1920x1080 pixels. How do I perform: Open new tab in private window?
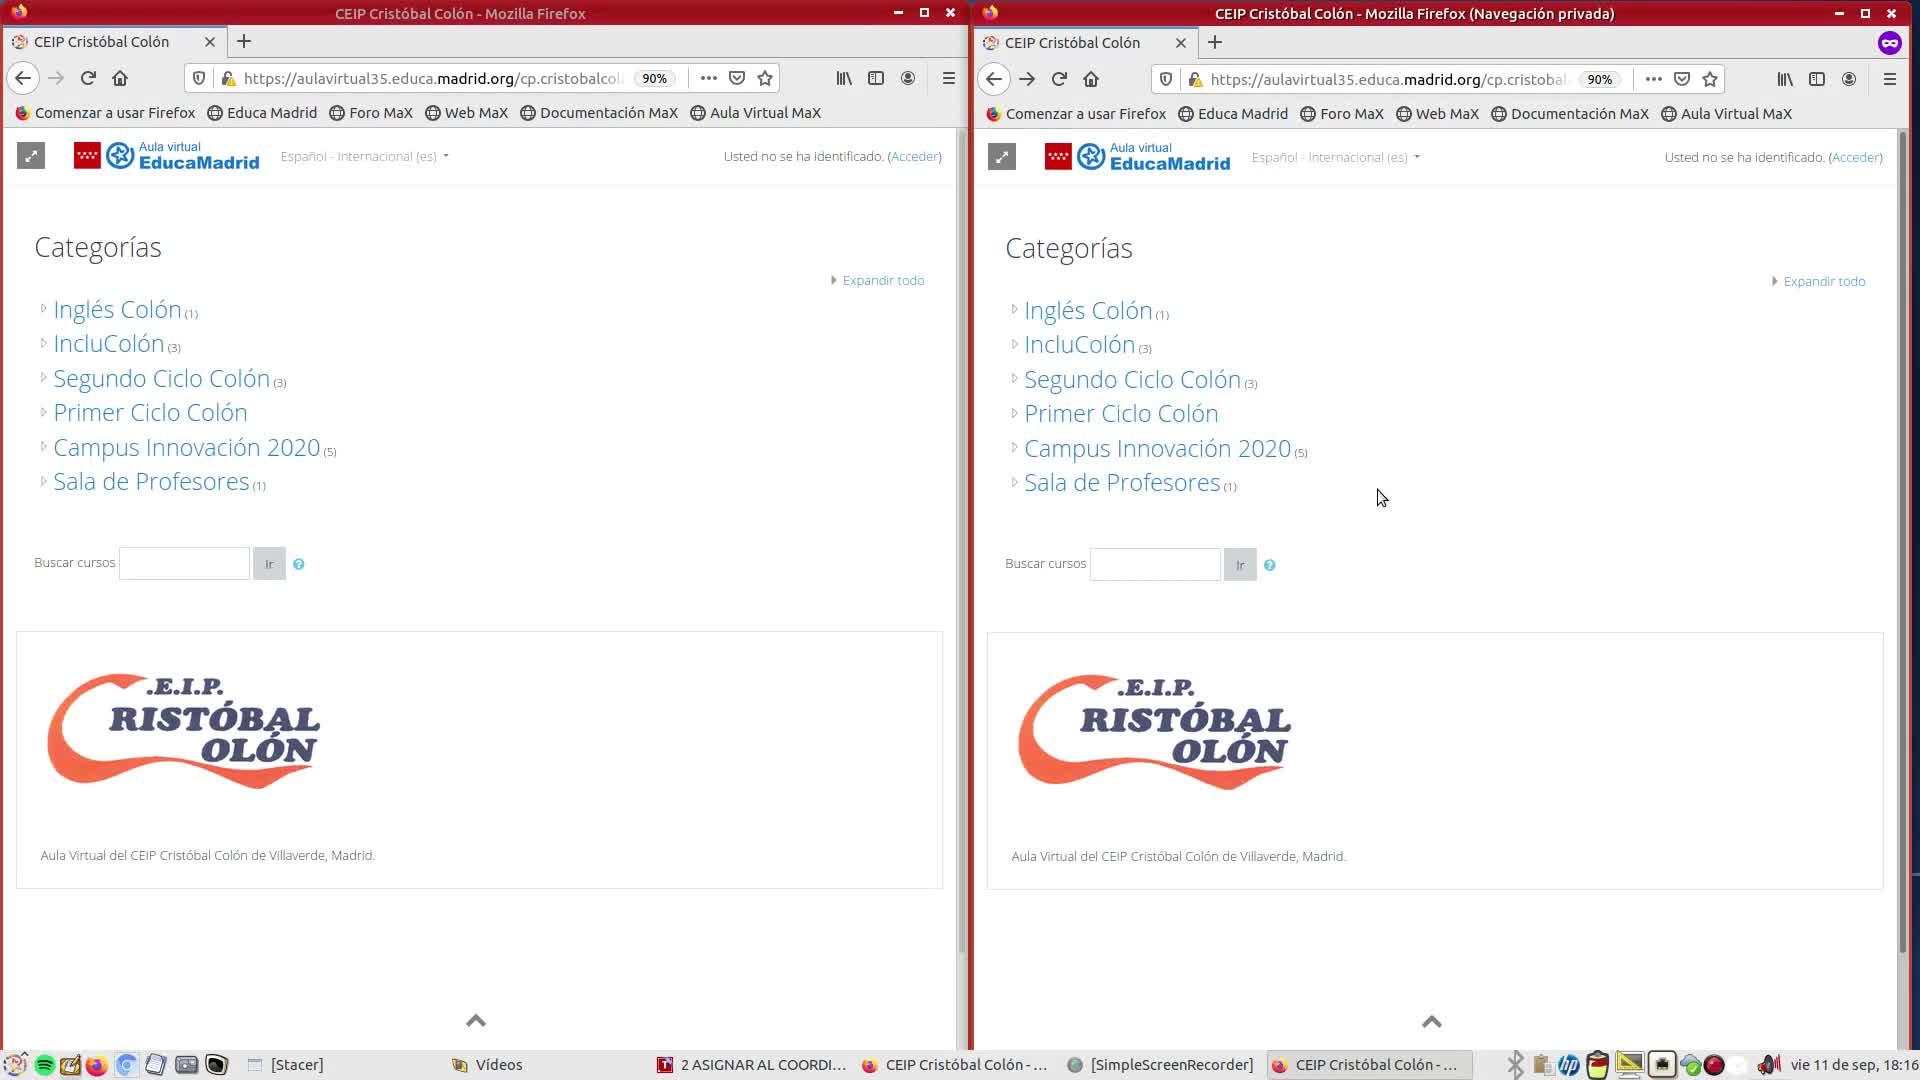point(1215,42)
